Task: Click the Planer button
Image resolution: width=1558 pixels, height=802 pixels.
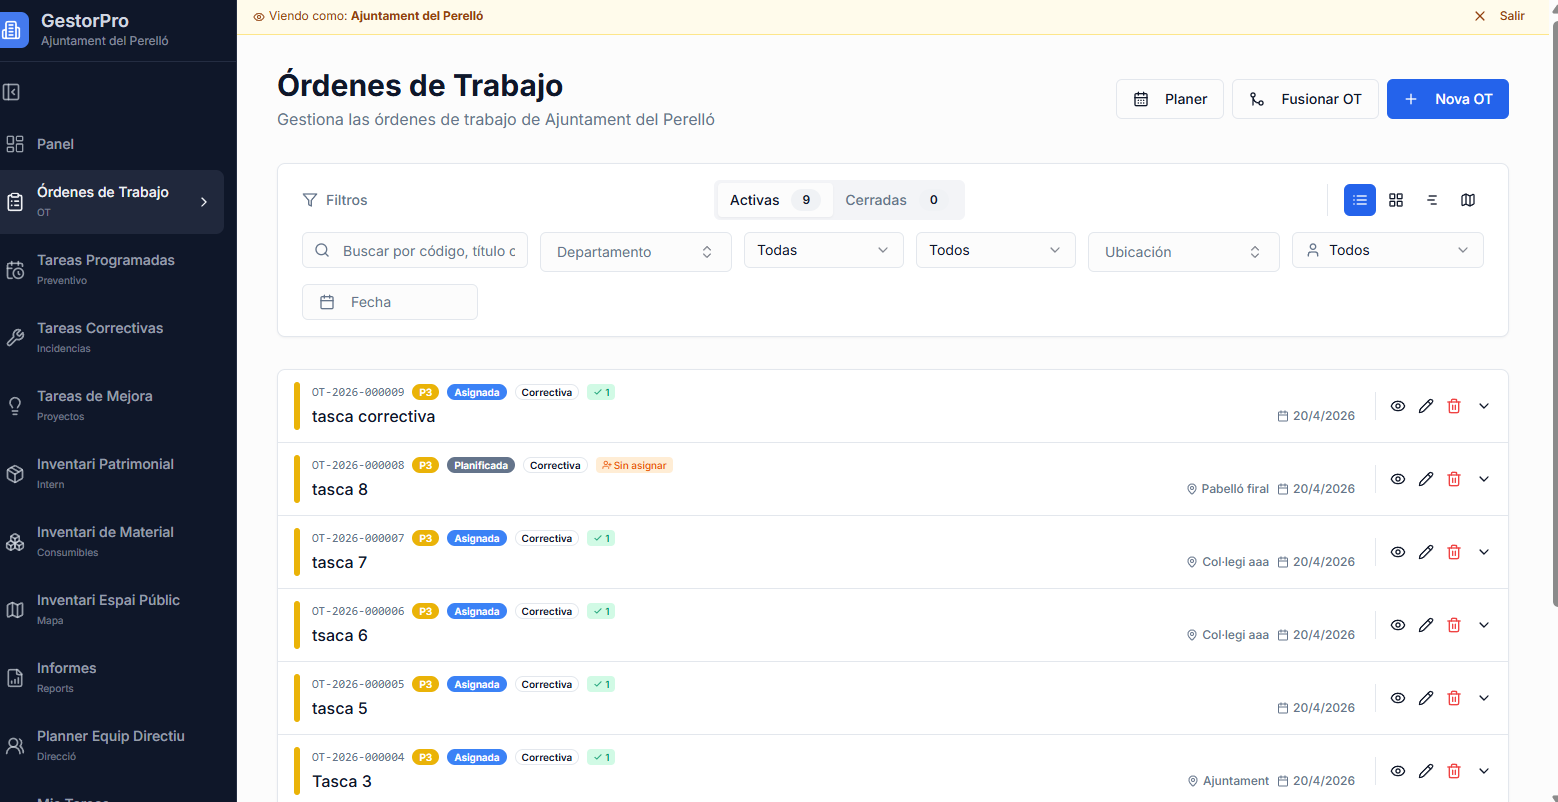Action: tap(1170, 99)
